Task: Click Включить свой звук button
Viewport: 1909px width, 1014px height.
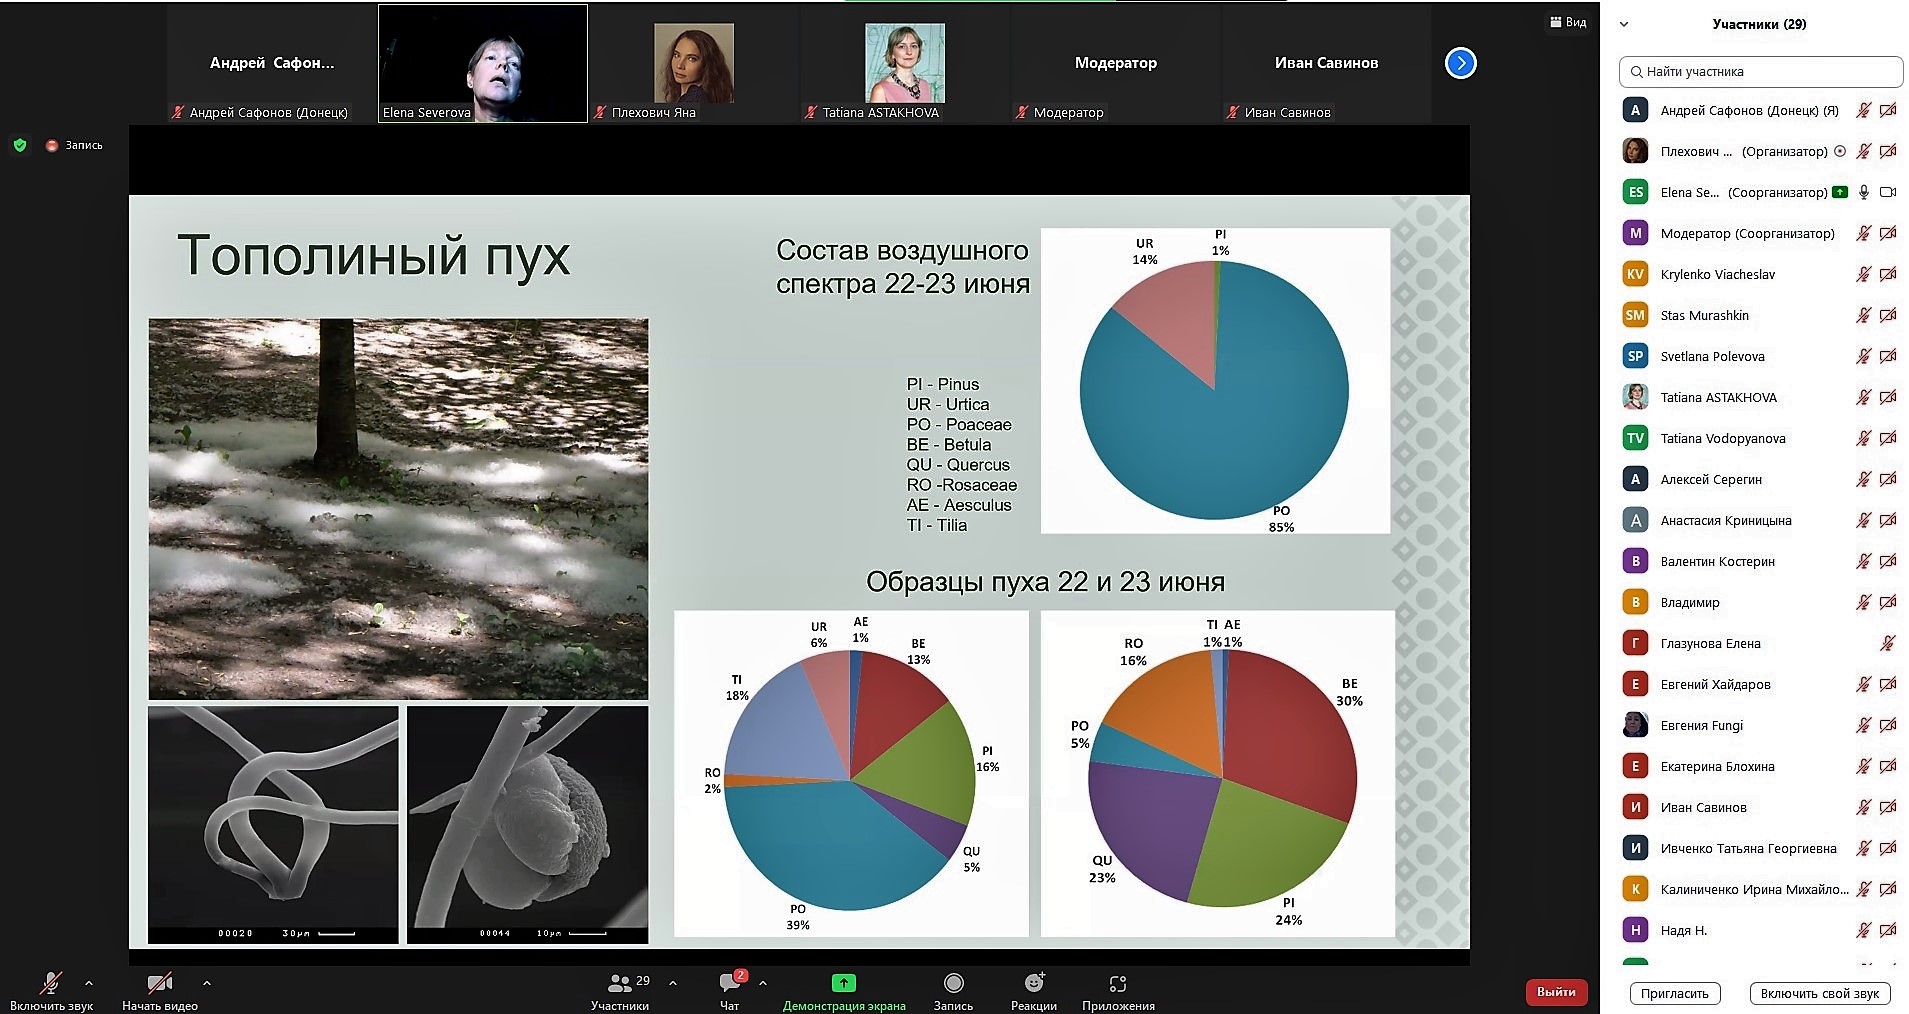Action: pos(1820,993)
